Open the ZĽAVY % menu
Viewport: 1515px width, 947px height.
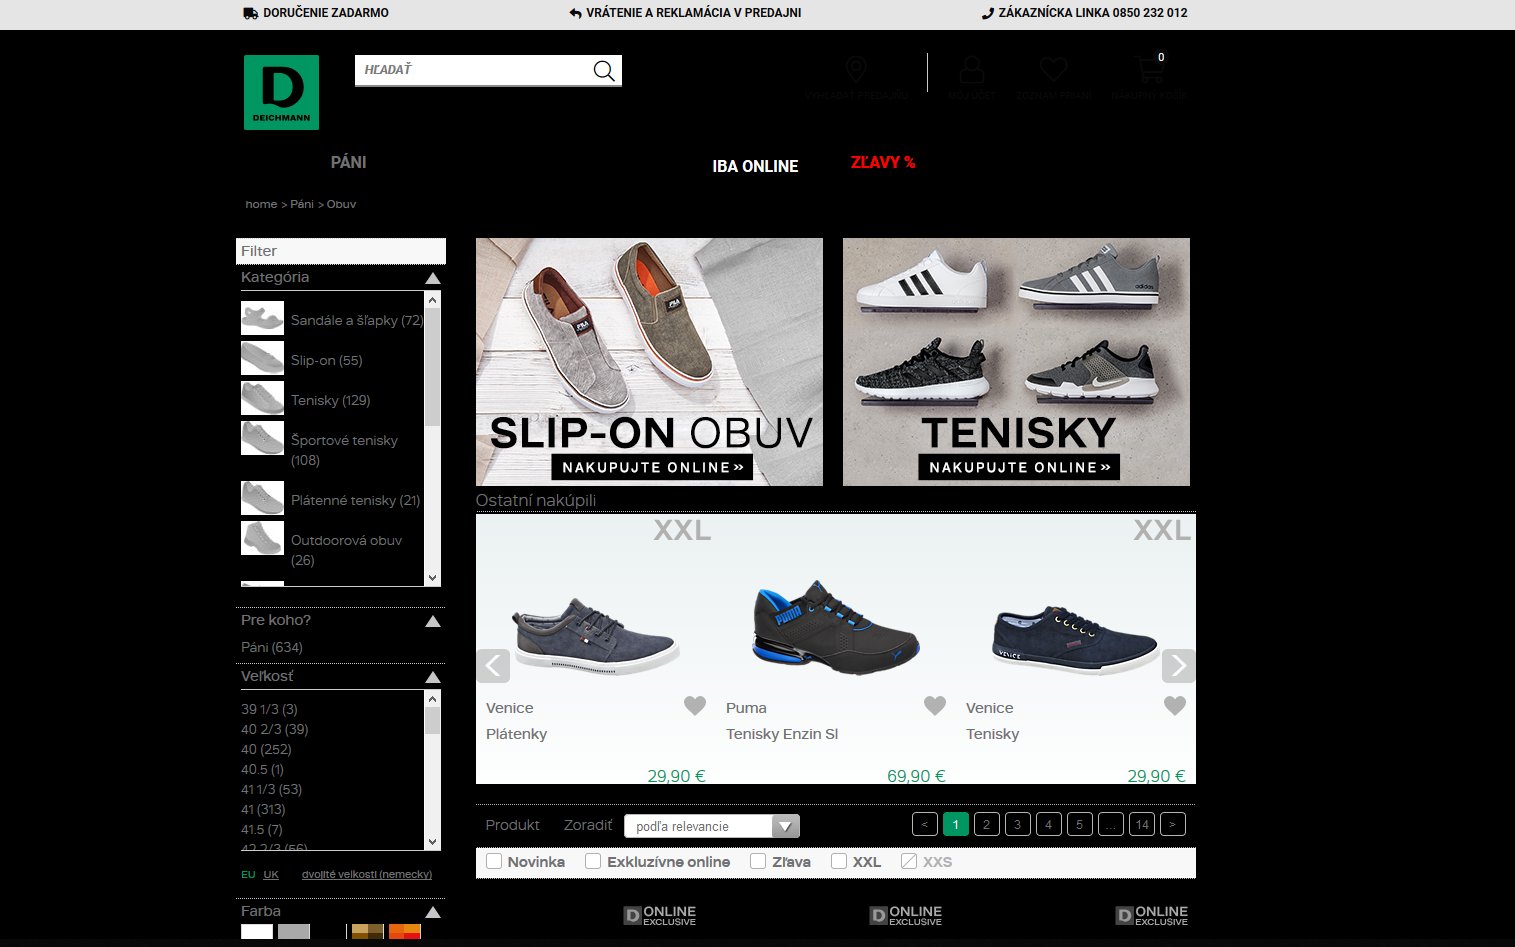tap(883, 162)
